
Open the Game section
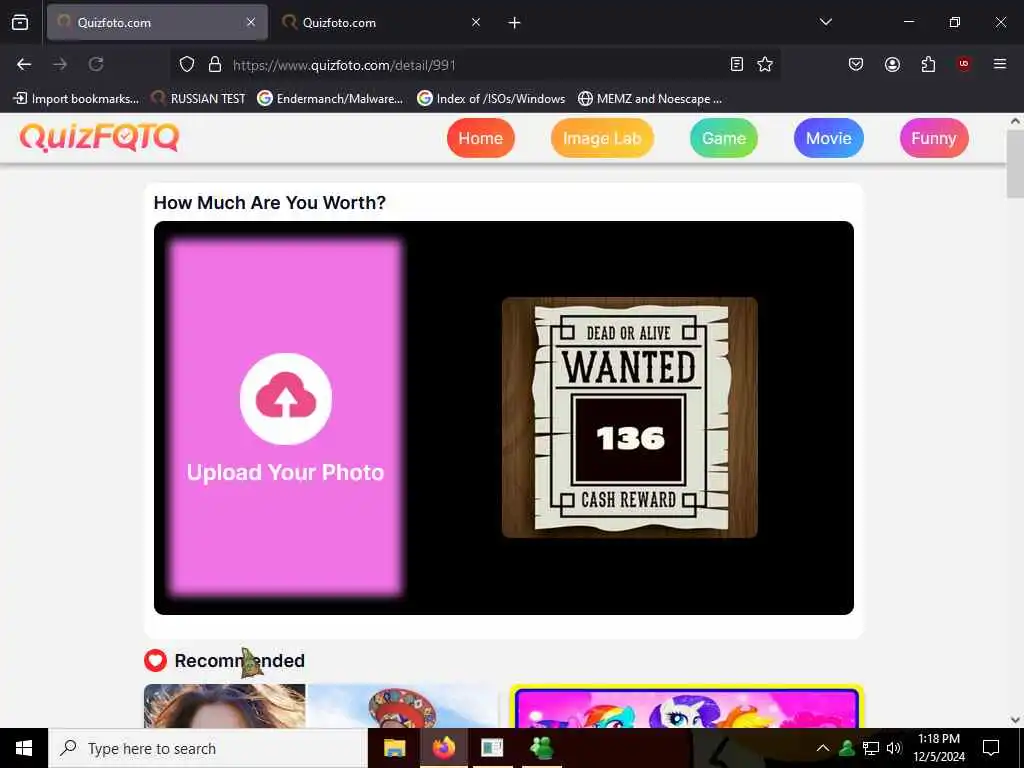tap(724, 138)
